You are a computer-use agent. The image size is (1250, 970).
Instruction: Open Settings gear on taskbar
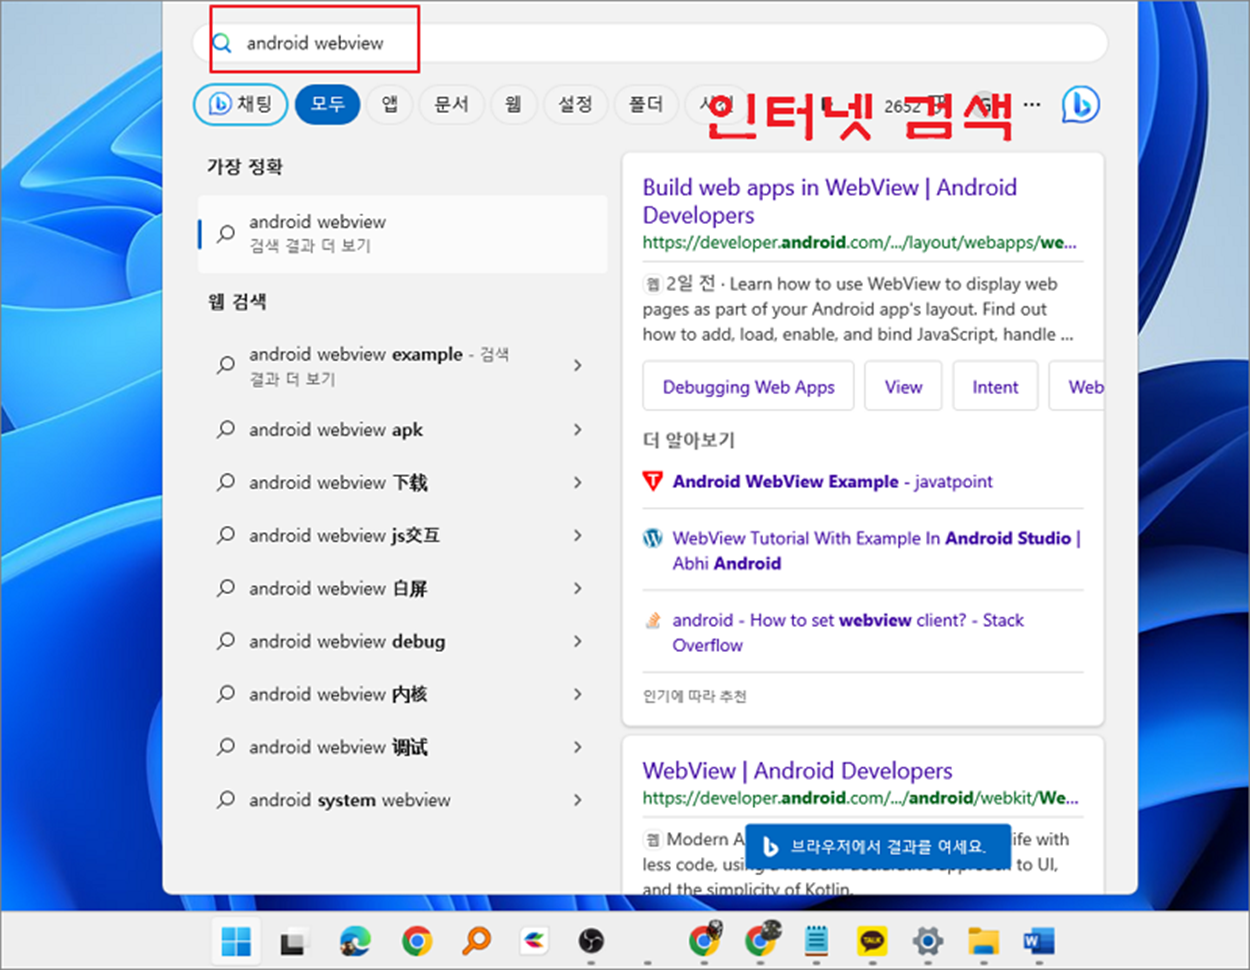(x=927, y=941)
